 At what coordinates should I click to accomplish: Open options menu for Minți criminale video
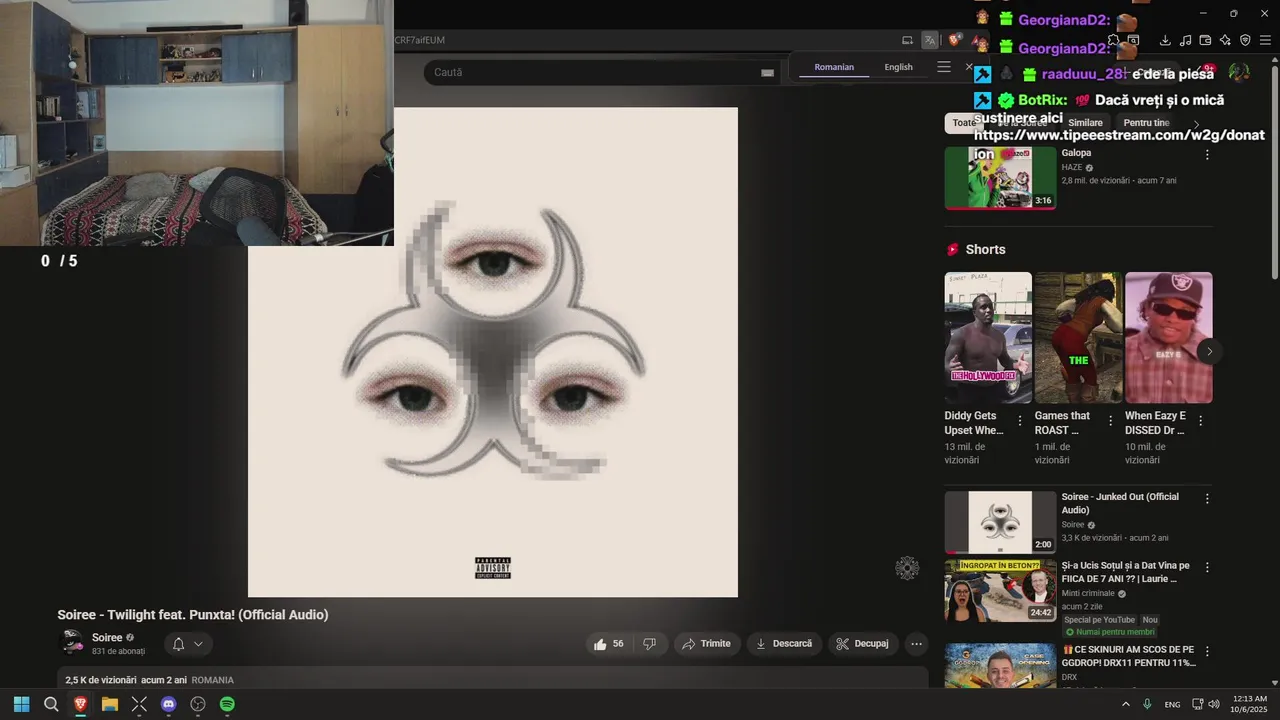tap(1207, 567)
